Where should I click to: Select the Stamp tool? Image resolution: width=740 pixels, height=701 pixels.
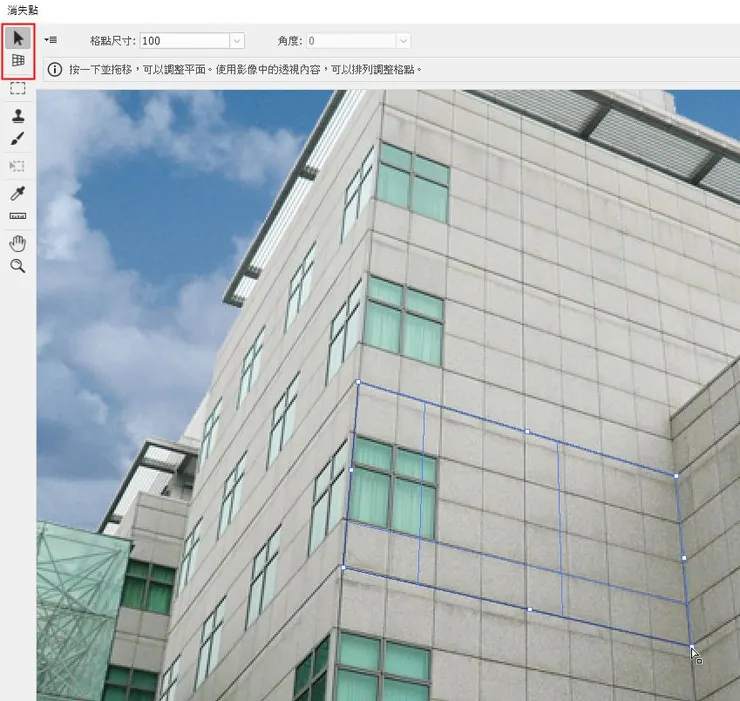point(18,116)
